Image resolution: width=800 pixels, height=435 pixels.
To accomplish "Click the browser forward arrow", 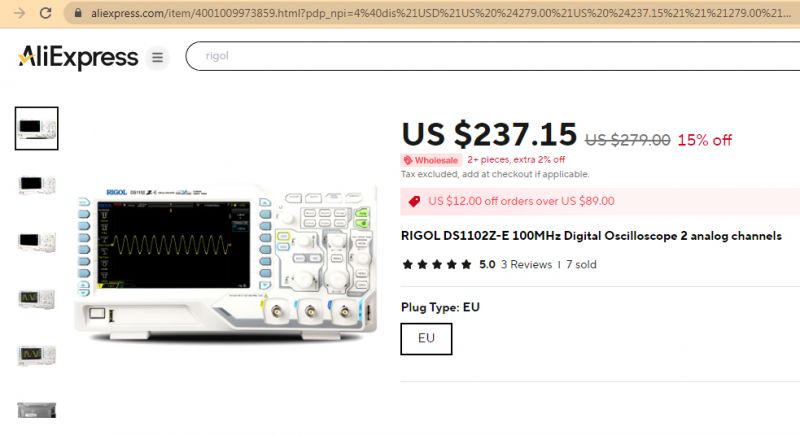I will coord(19,13).
